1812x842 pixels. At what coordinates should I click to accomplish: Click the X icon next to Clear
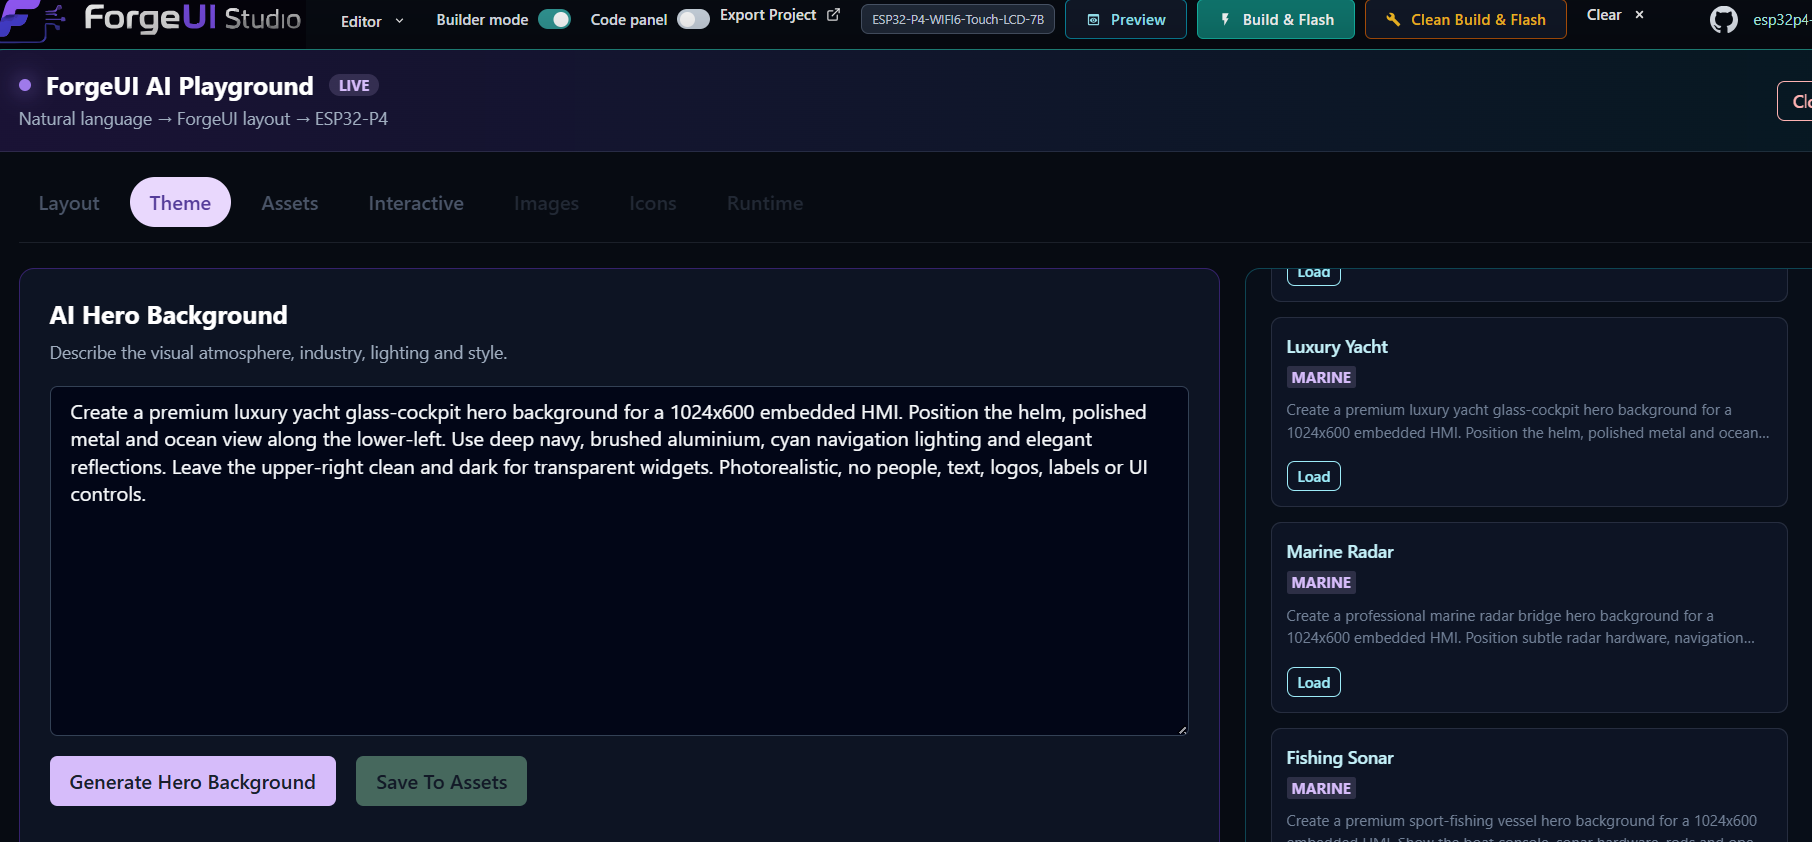point(1639,15)
